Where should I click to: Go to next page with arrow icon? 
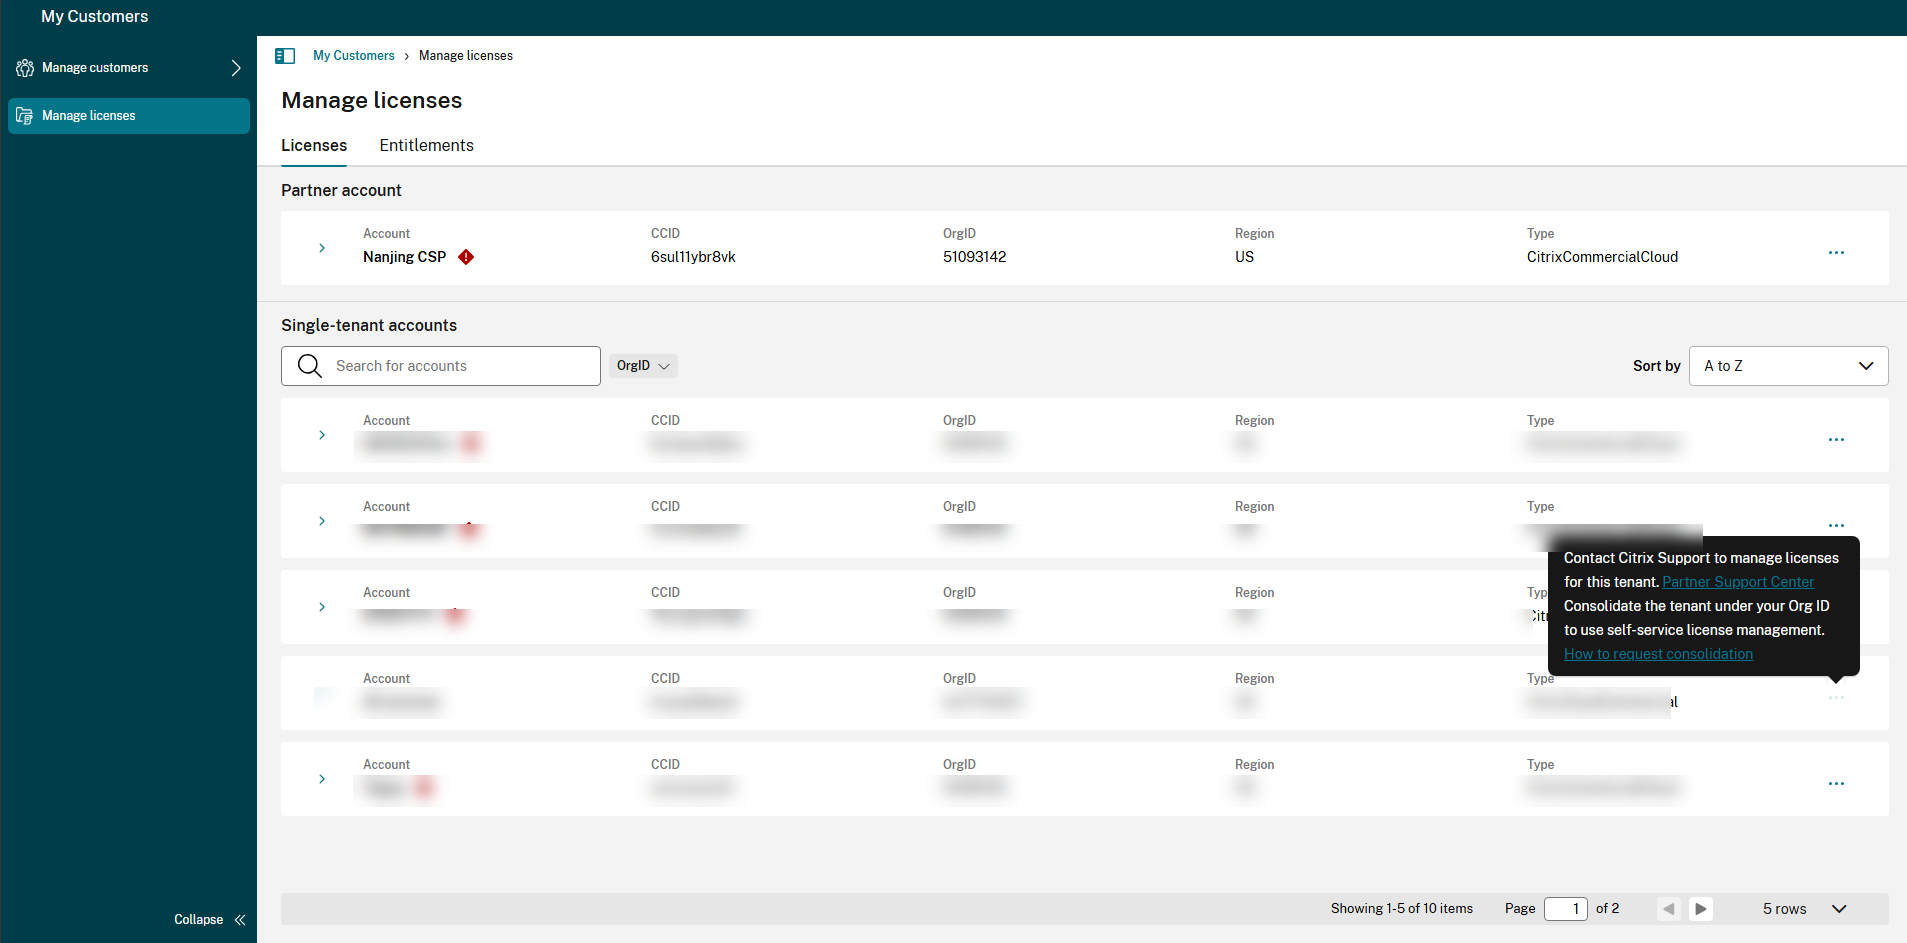tap(1700, 908)
